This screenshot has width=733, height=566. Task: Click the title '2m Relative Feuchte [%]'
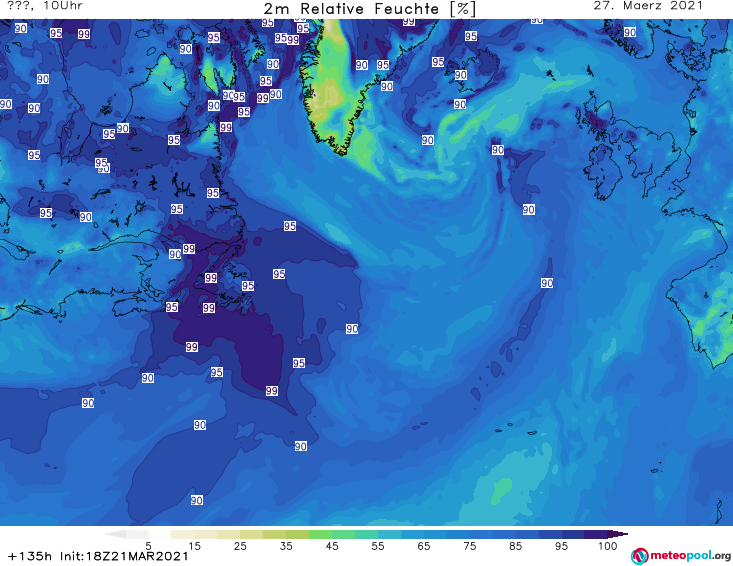coord(370,9)
